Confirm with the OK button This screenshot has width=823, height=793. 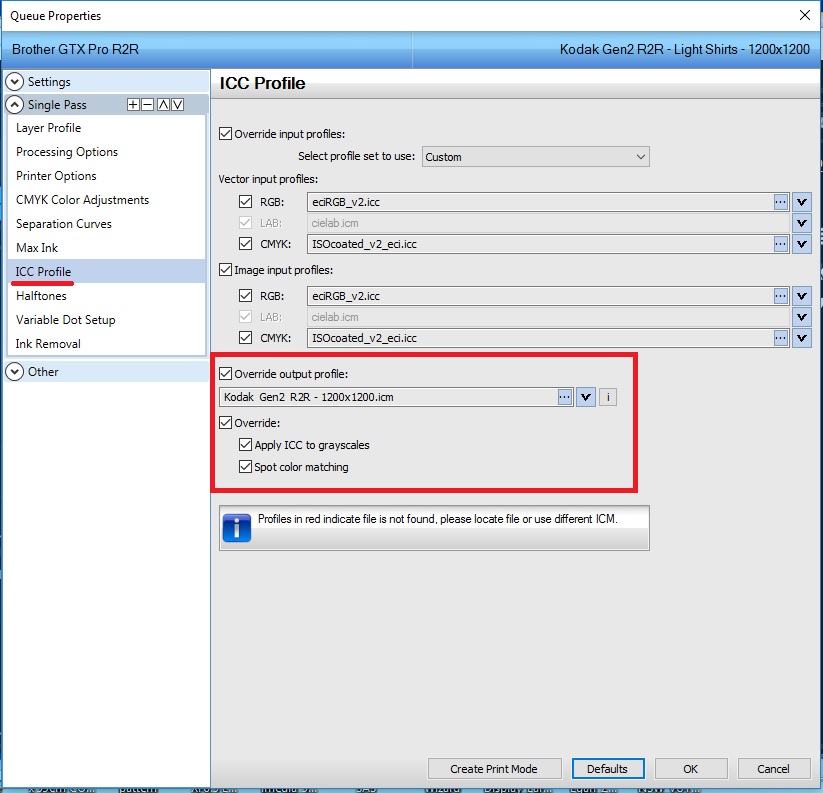point(691,769)
